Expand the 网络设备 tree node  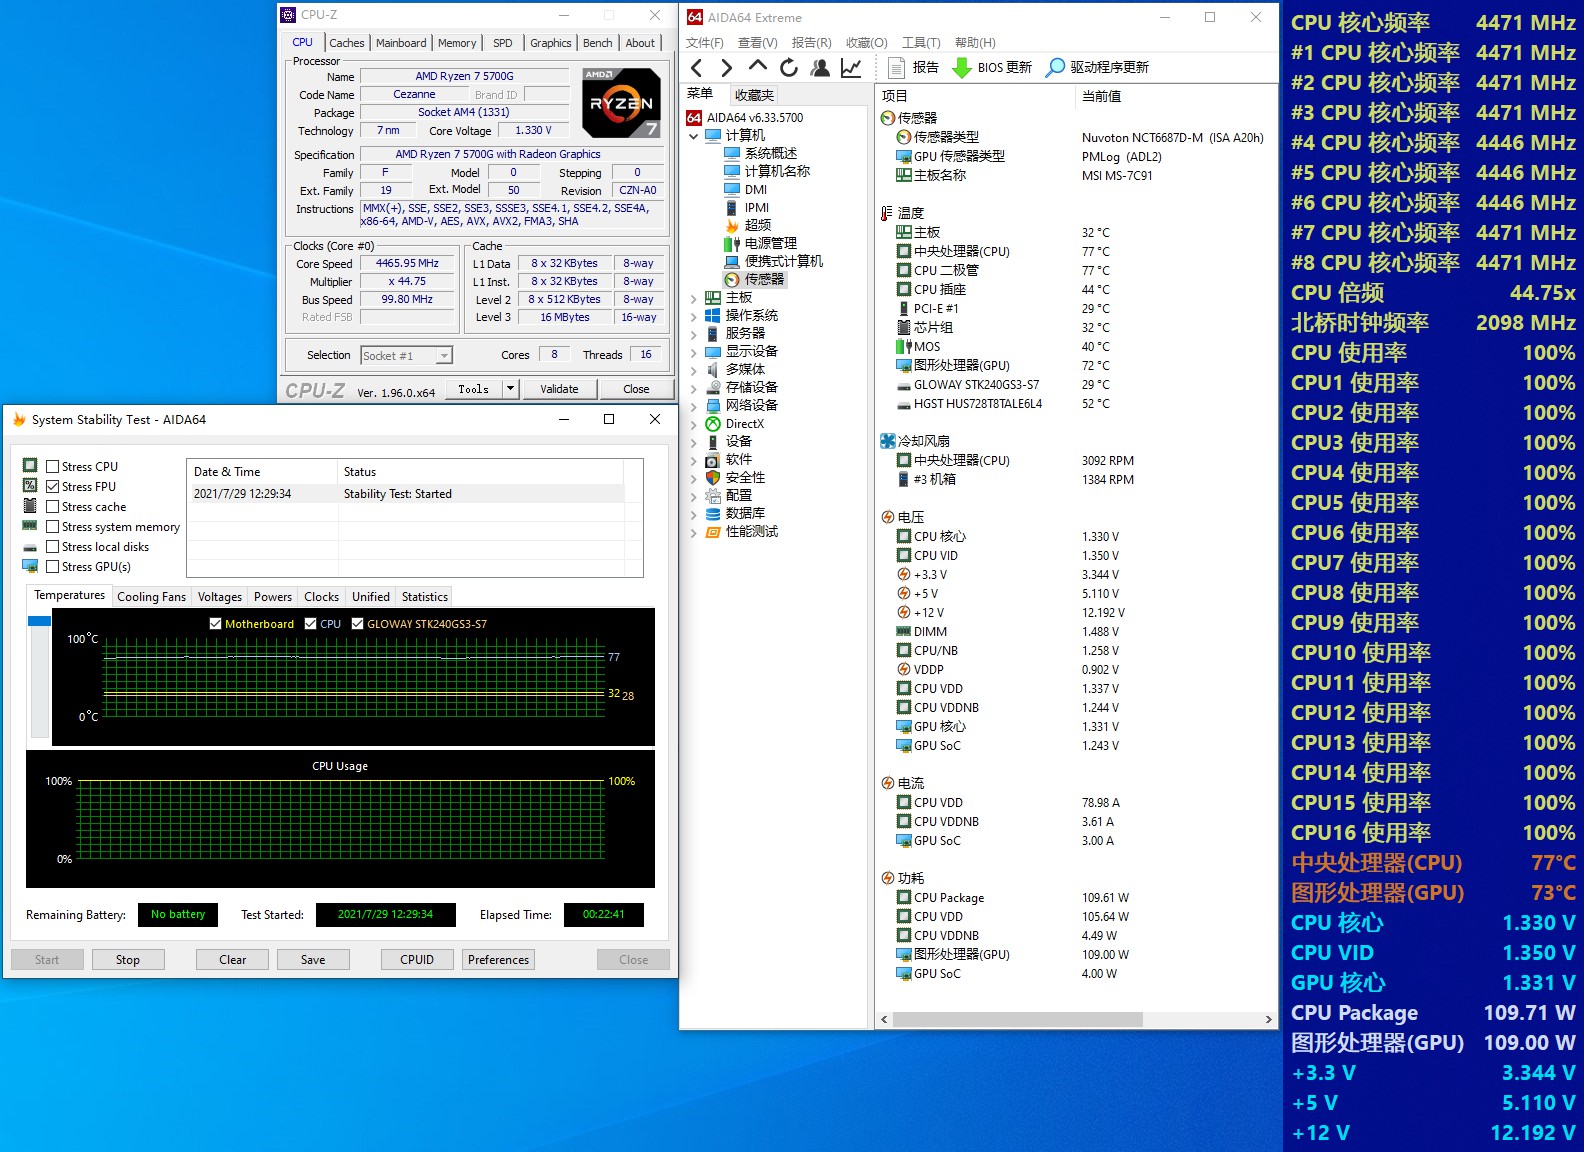[x=694, y=406]
